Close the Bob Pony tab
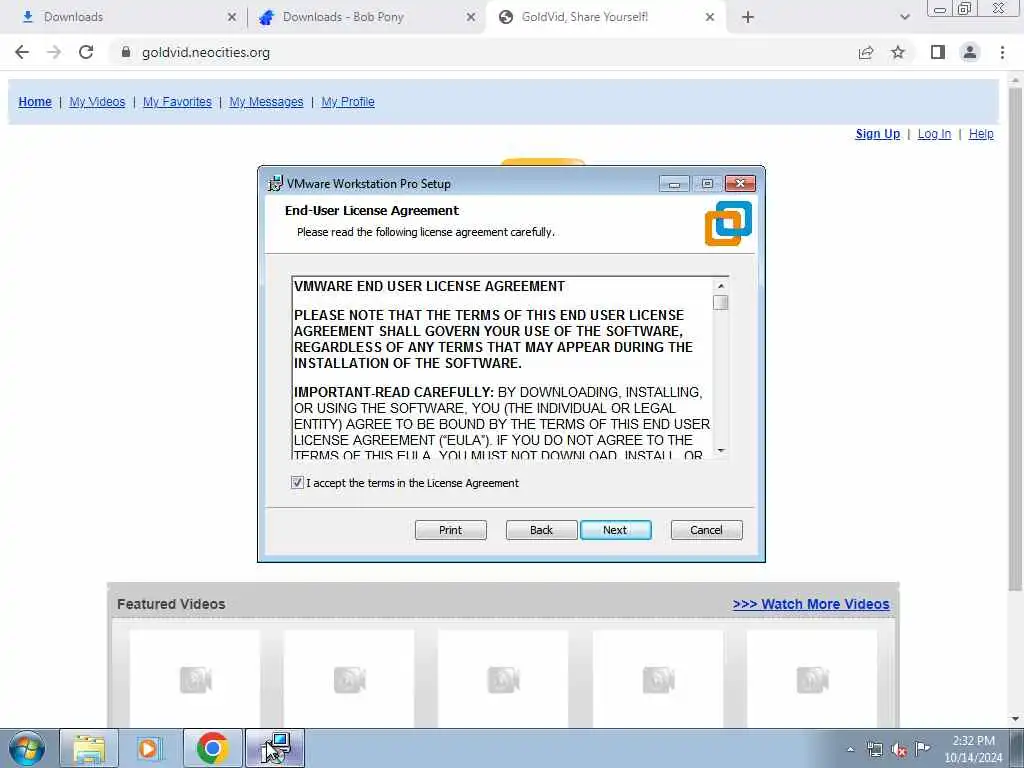The height and width of the screenshot is (768, 1024). pos(471,17)
